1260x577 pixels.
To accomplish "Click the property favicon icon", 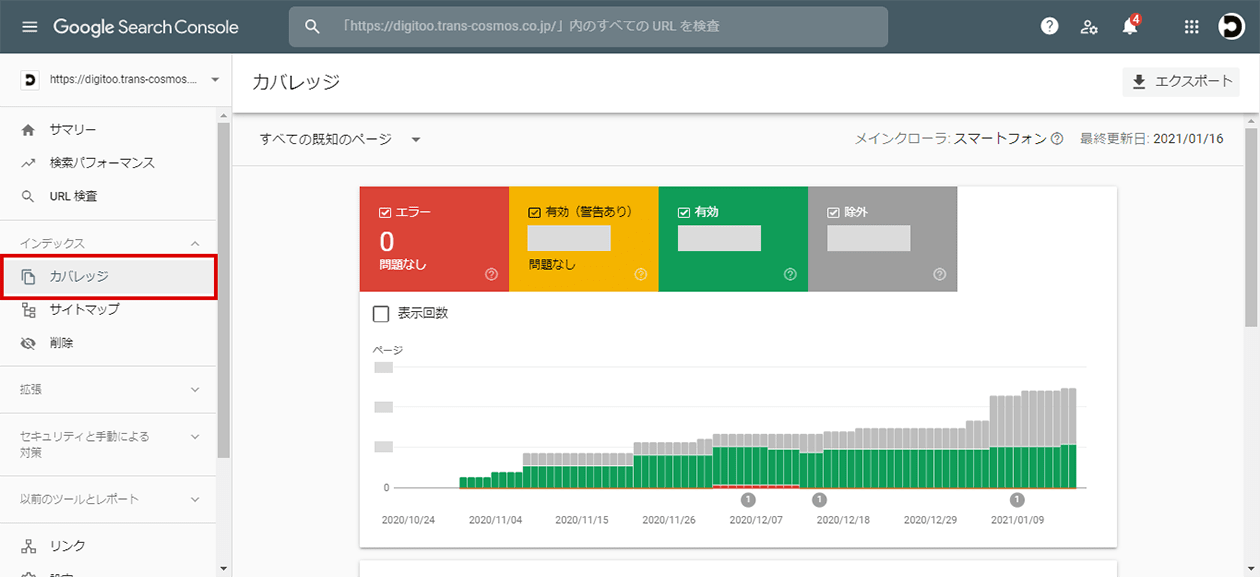I will coord(30,79).
